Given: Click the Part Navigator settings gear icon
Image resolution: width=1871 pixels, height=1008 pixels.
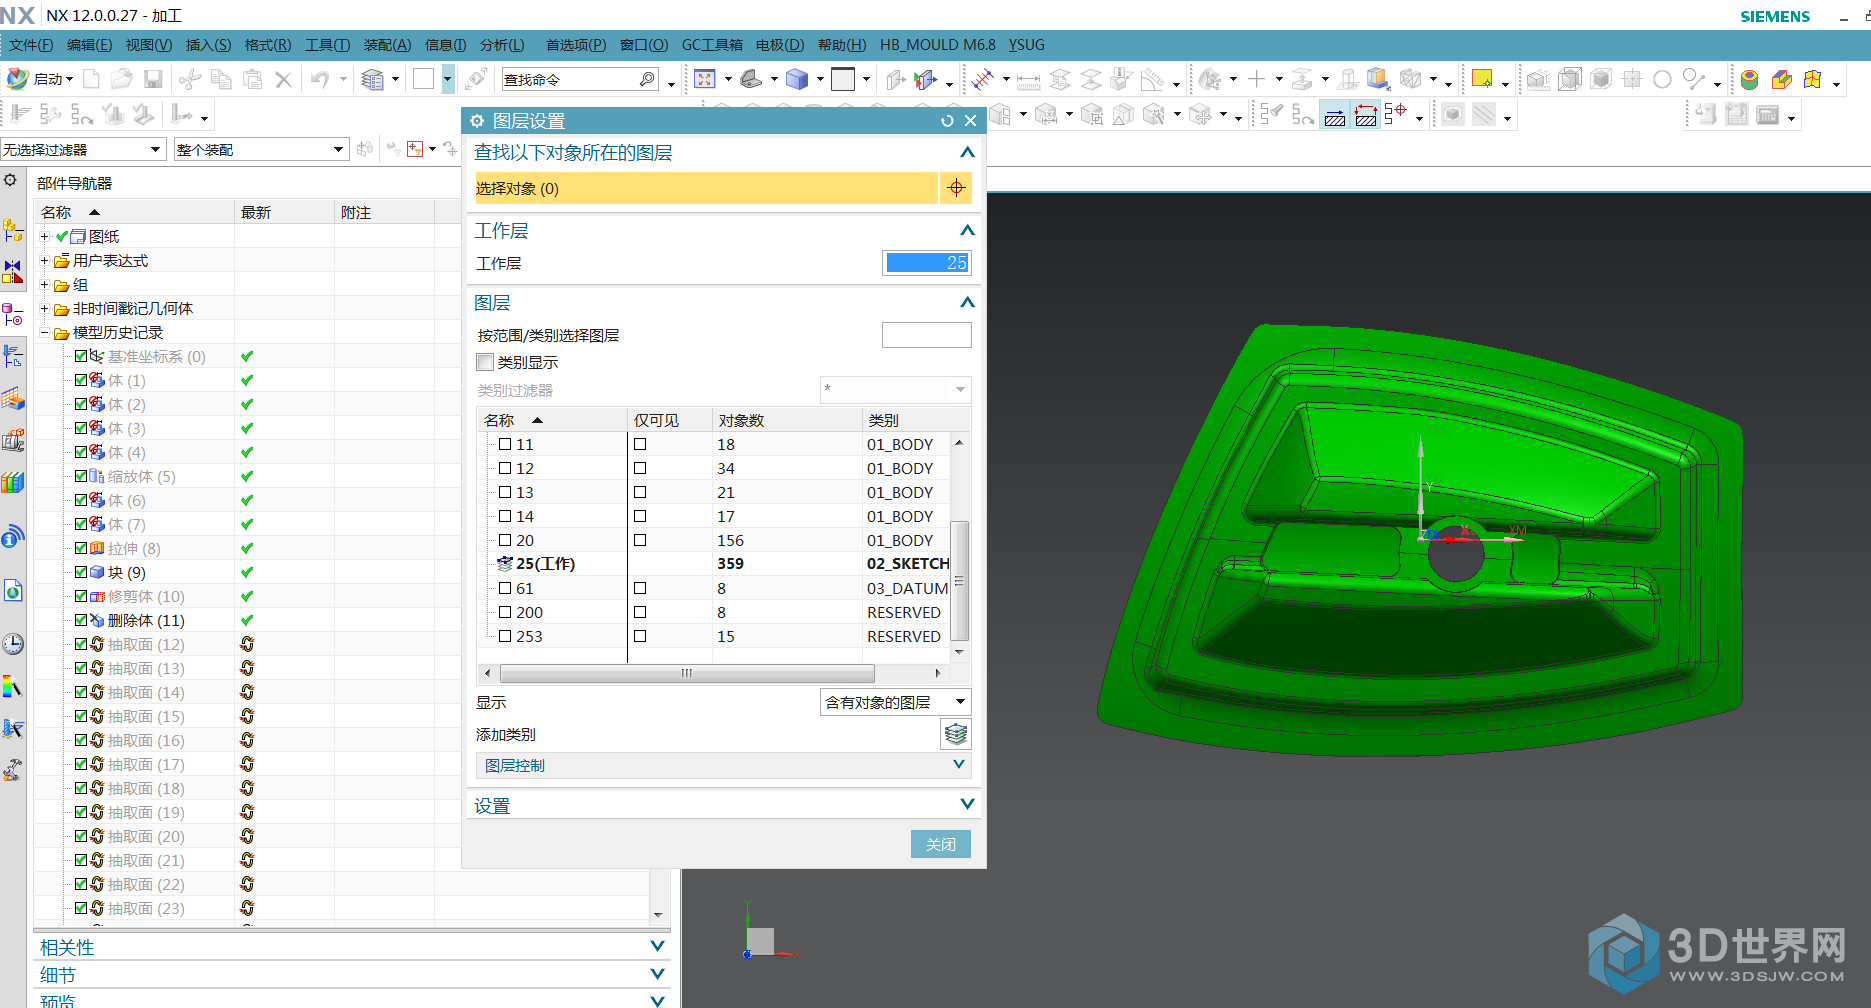Looking at the screenshot, I should (10, 181).
